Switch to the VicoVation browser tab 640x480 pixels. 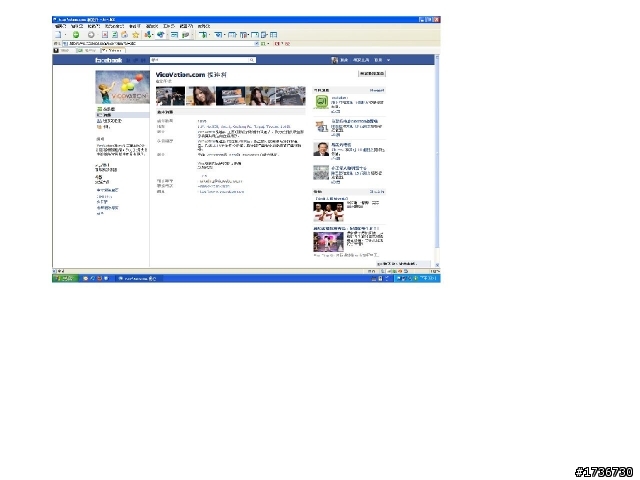113,51
